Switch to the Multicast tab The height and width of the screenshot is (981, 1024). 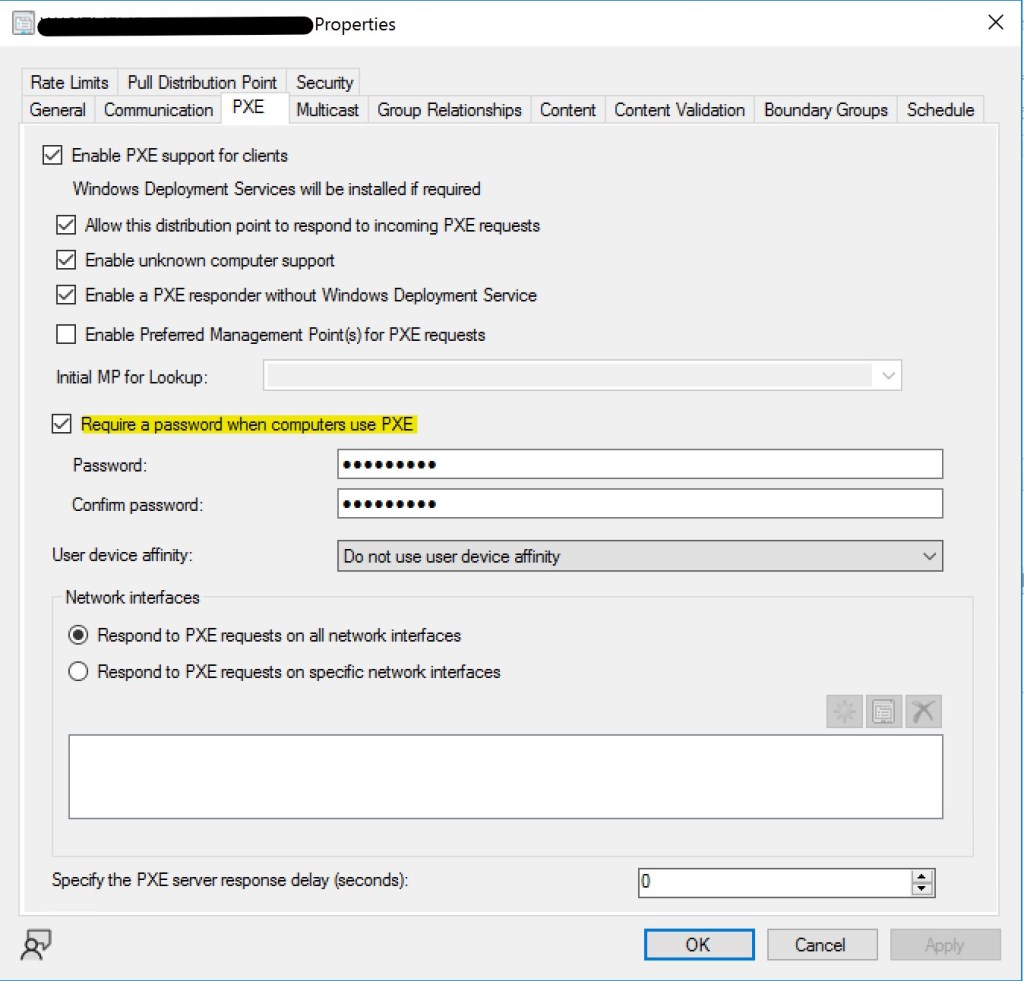pos(327,110)
